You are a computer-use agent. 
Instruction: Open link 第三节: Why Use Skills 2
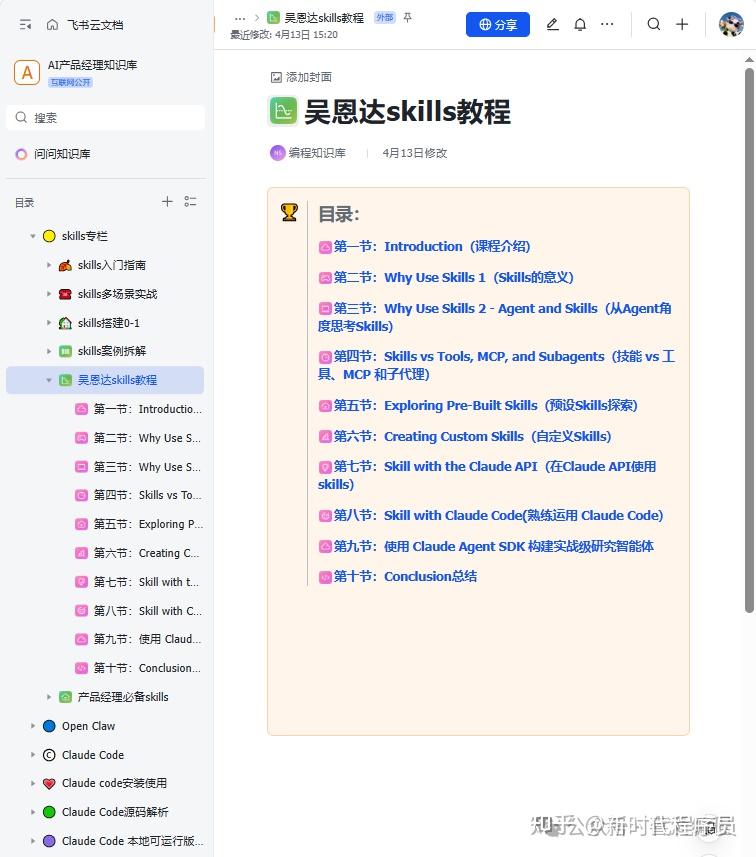click(x=495, y=317)
